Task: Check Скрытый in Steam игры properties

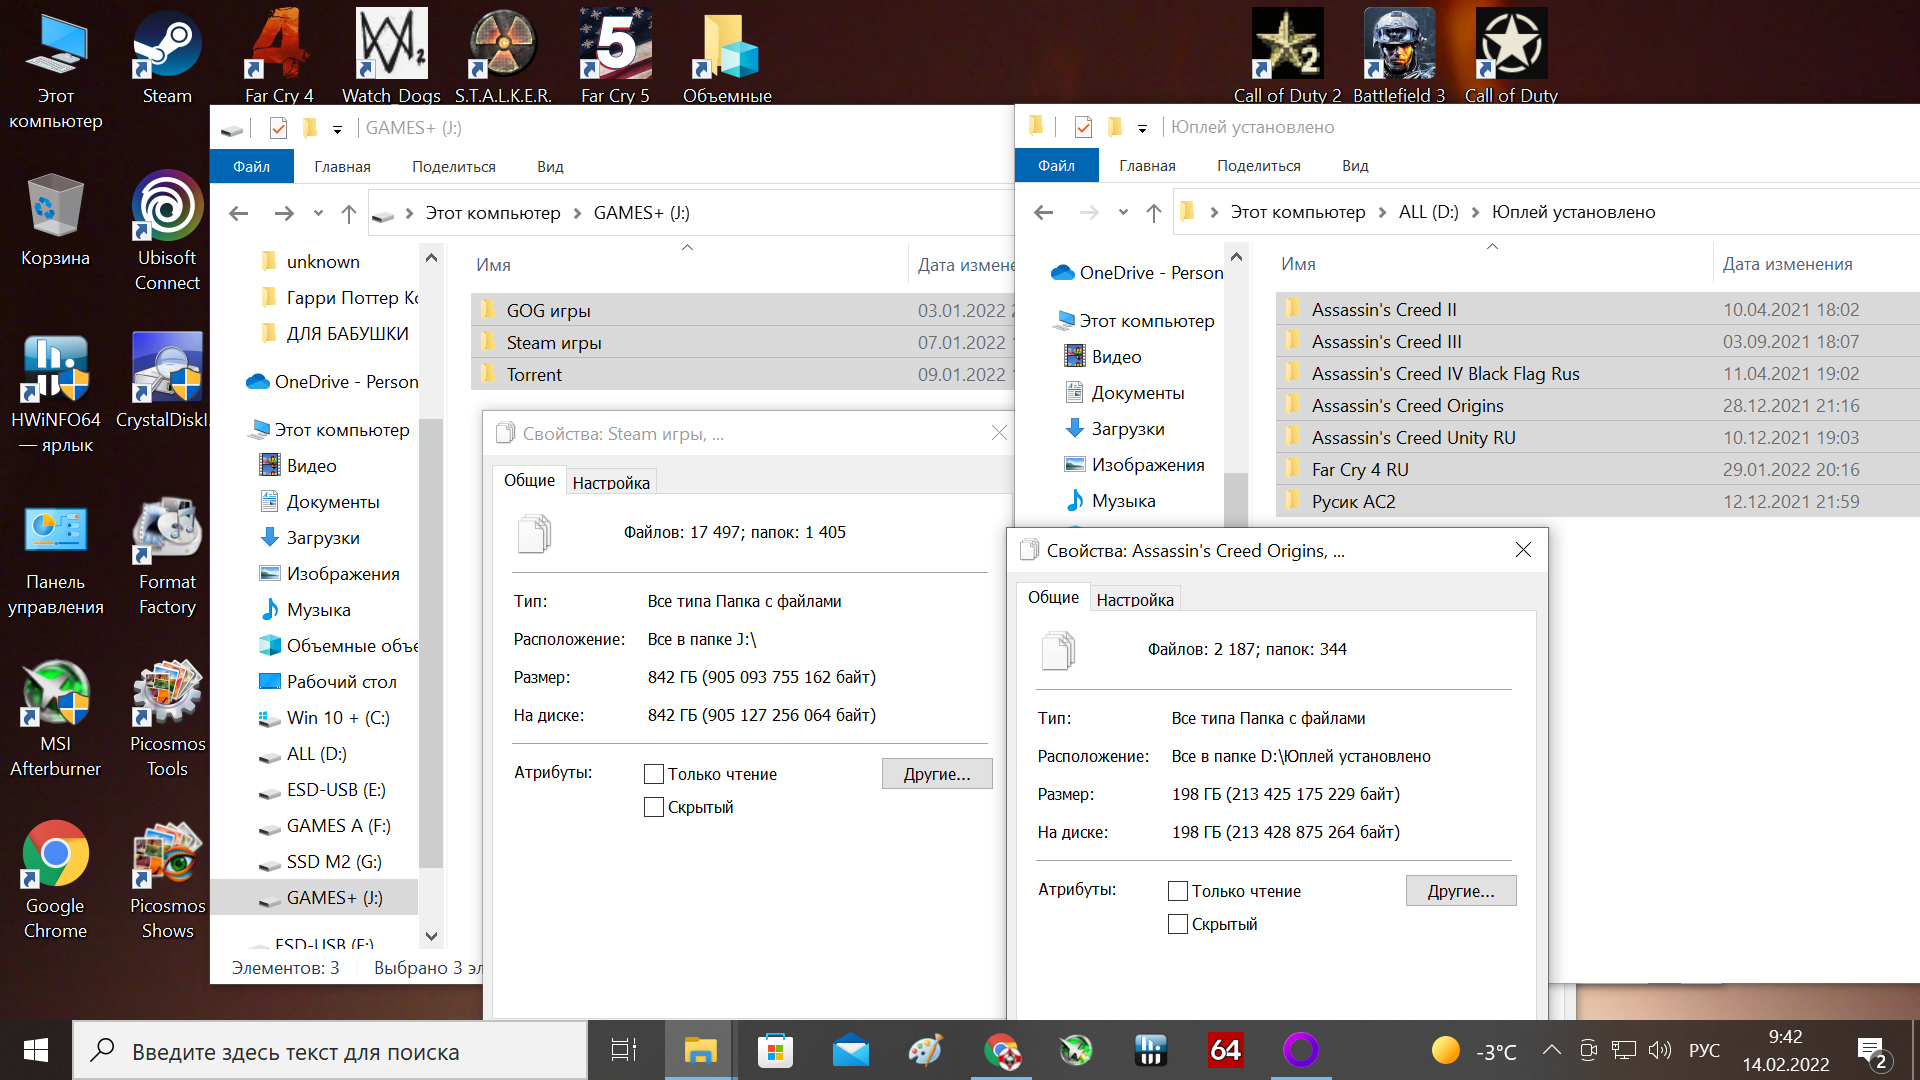Action: click(654, 807)
